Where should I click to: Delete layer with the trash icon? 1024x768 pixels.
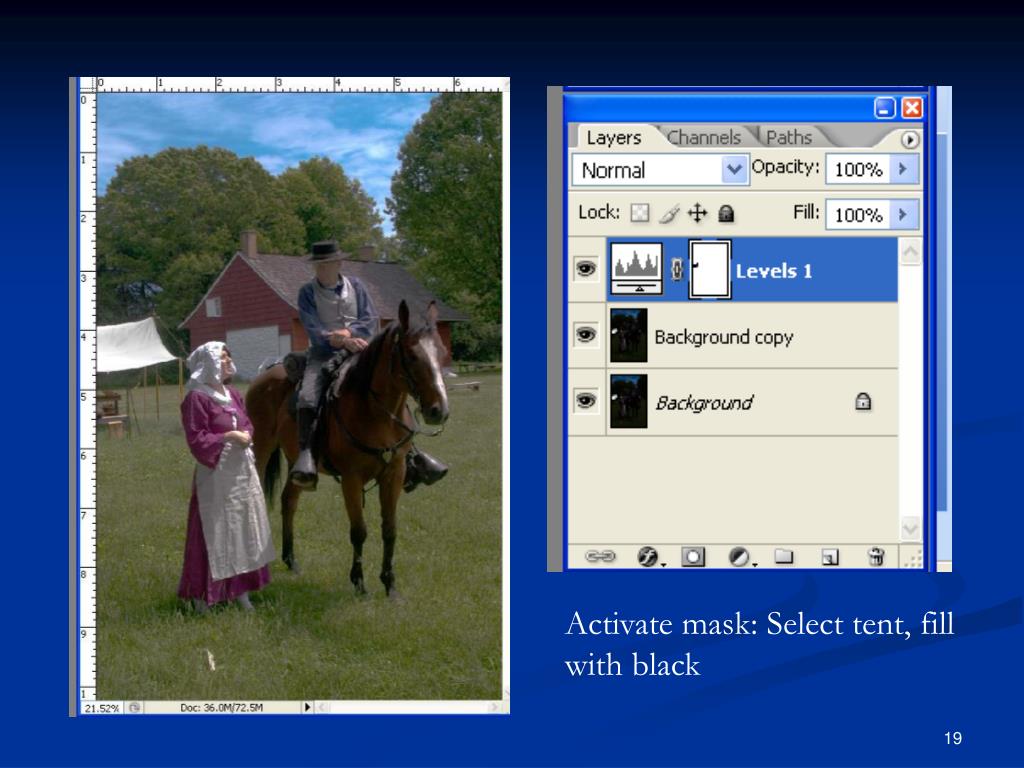coord(876,556)
